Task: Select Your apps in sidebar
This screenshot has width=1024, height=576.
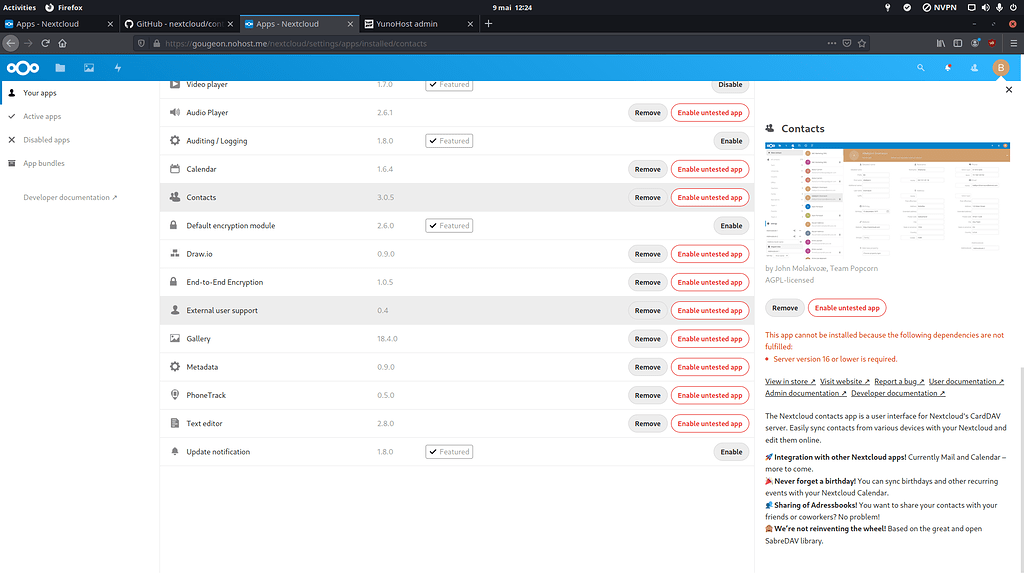Action: pos(40,93)
